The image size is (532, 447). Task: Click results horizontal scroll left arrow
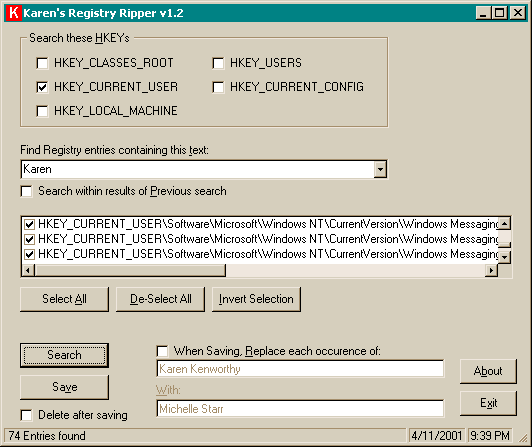click(x=28, y=271)
